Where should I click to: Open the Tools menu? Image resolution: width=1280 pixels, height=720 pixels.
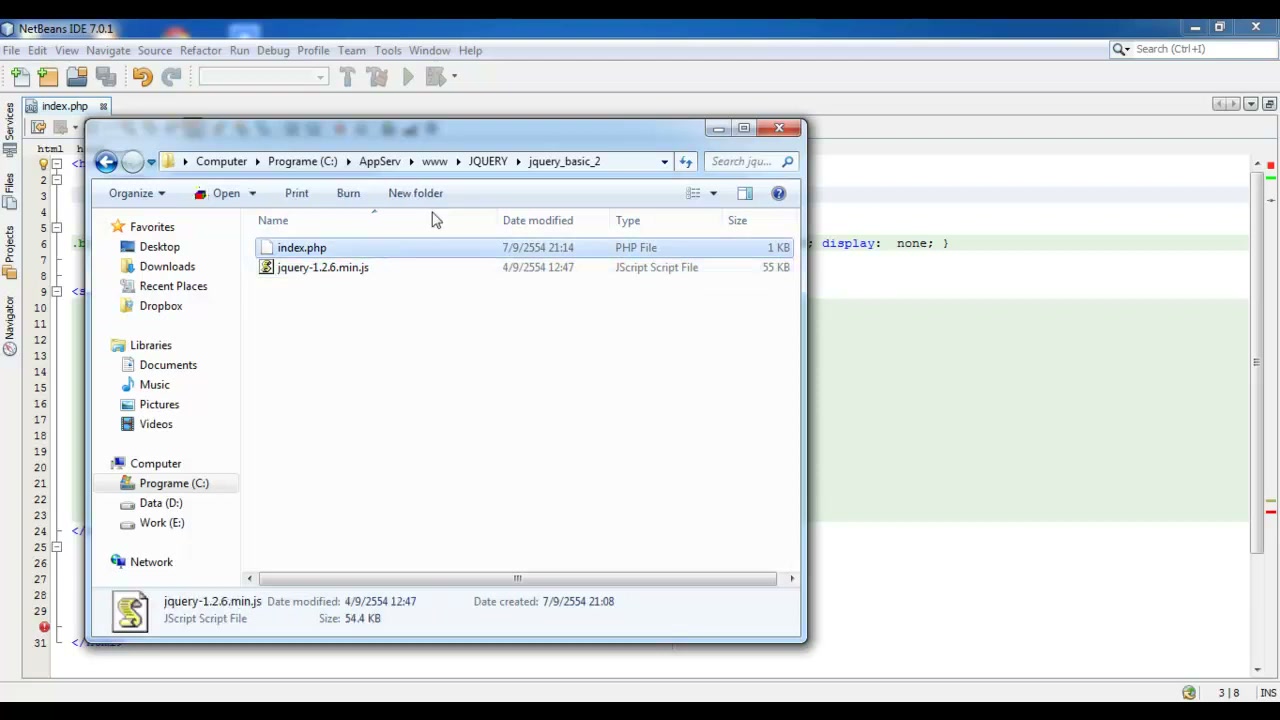(388, 50)
